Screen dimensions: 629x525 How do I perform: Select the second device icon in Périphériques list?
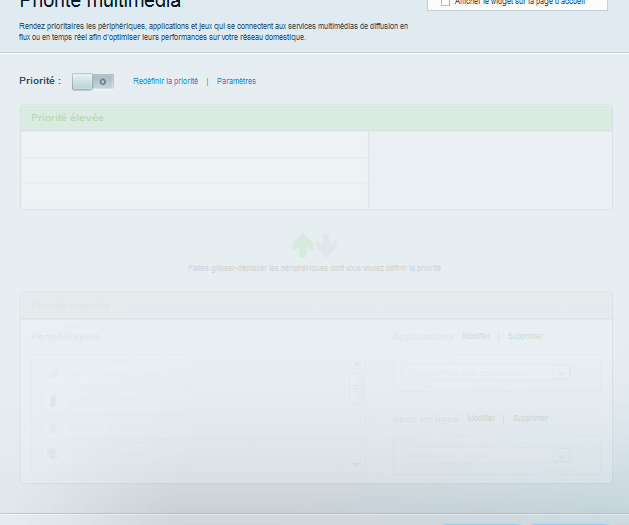[x=53, y=401]
